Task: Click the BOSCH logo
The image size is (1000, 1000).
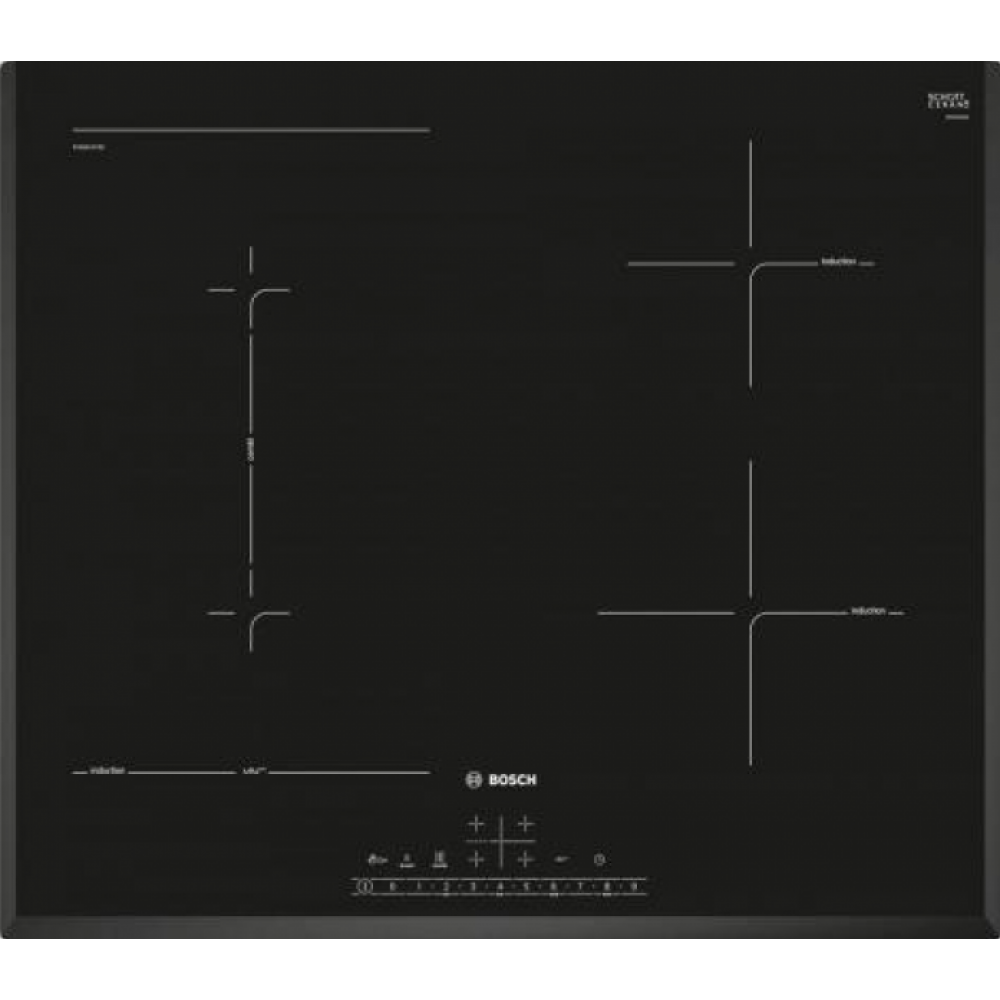Action: pos(501,780)
